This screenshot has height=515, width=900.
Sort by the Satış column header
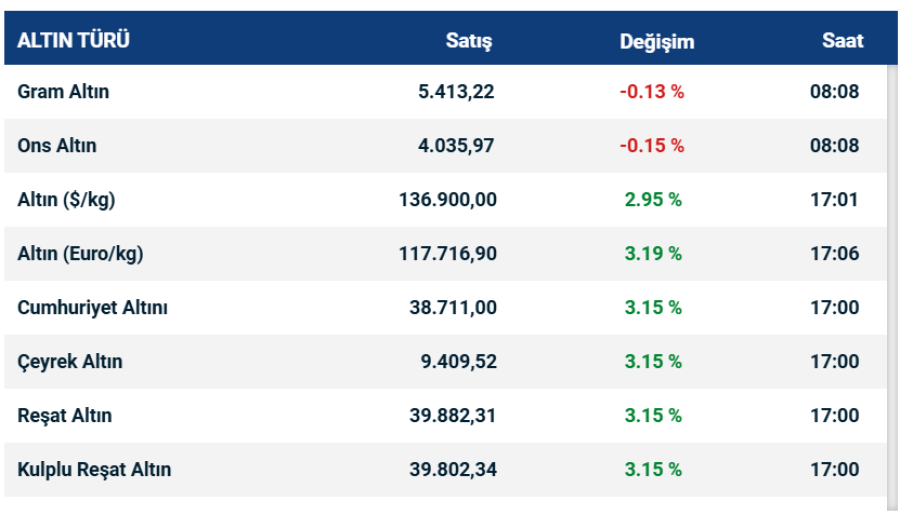coord(468,41)
